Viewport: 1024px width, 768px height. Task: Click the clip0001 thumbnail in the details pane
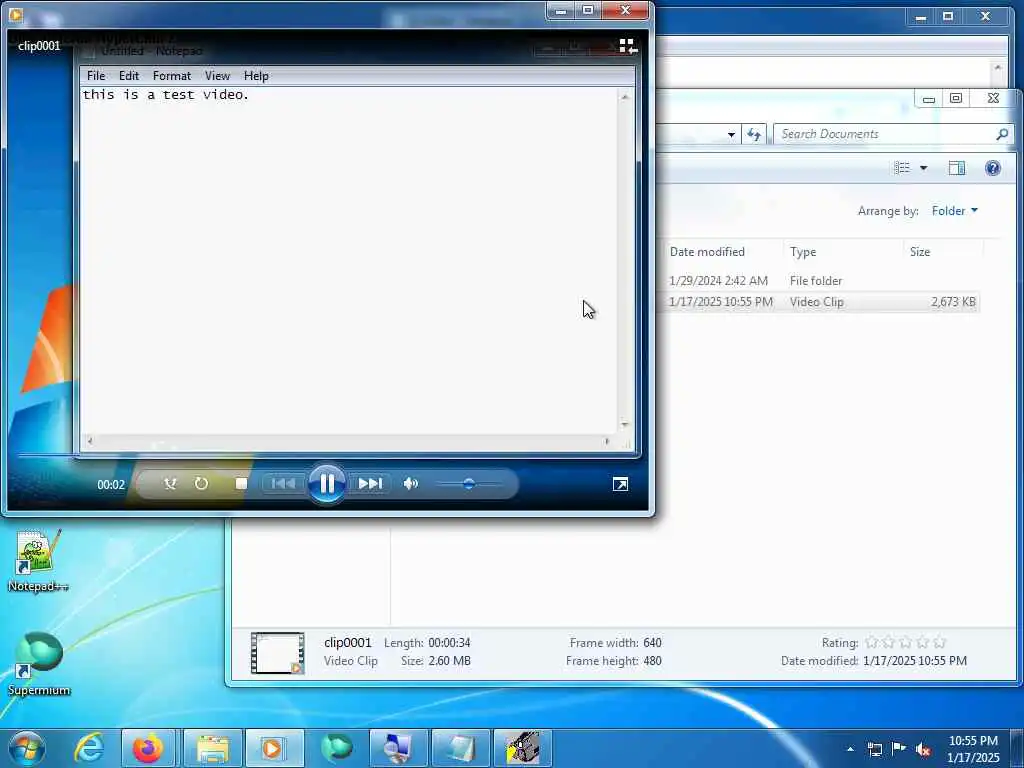coord(278,652)
